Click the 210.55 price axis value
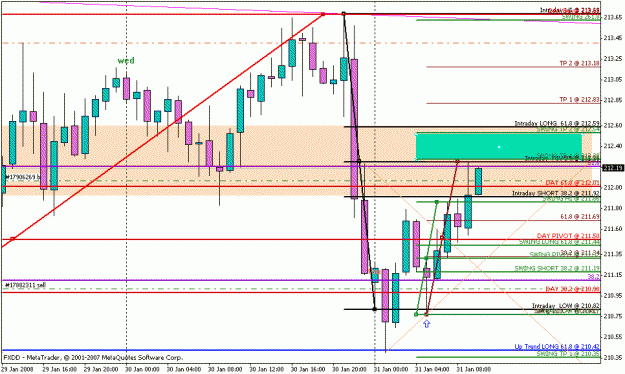Viewport: 625px width, 374px height. pos(613,337)
